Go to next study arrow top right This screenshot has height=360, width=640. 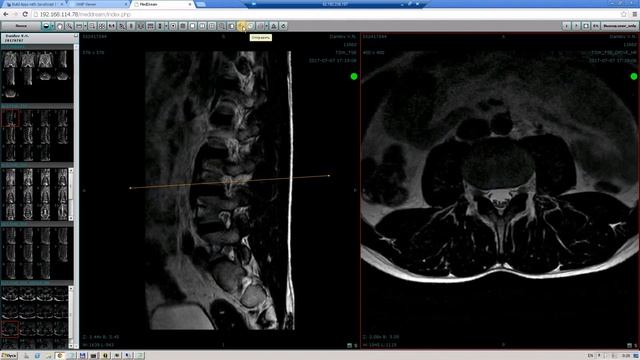click(x=576, y=26)
